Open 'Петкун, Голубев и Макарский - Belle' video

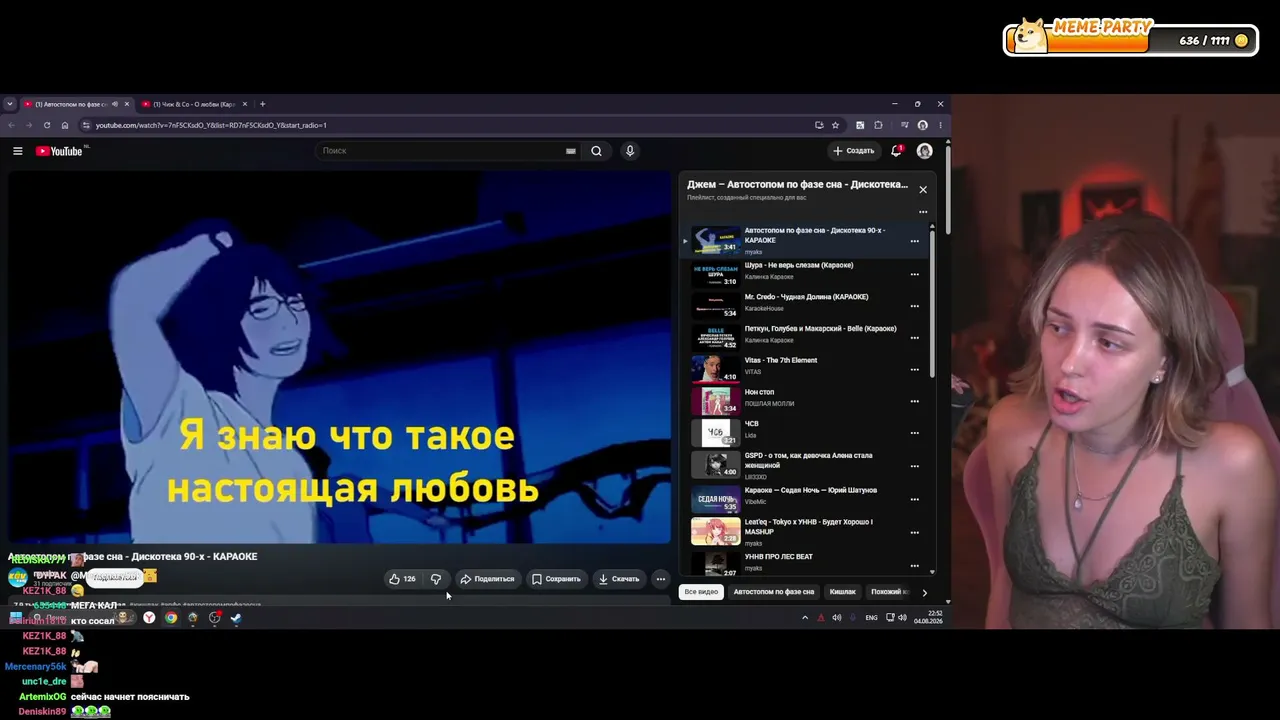coord(820,329)
